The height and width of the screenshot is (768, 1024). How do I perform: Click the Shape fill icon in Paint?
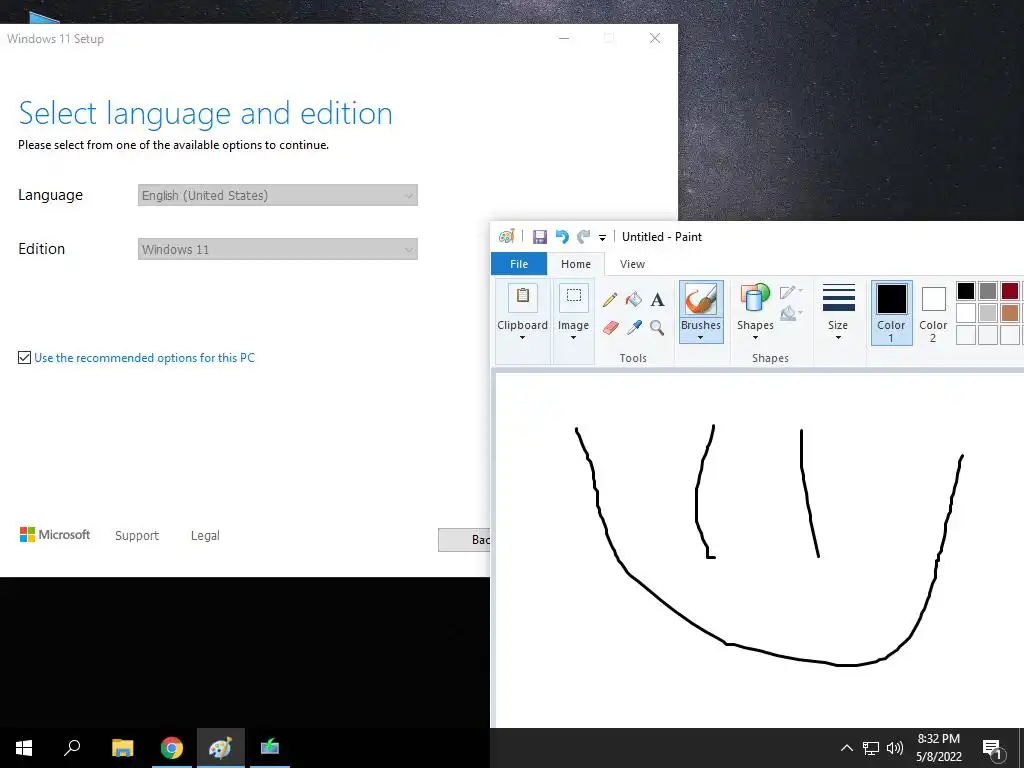(790, 313)
